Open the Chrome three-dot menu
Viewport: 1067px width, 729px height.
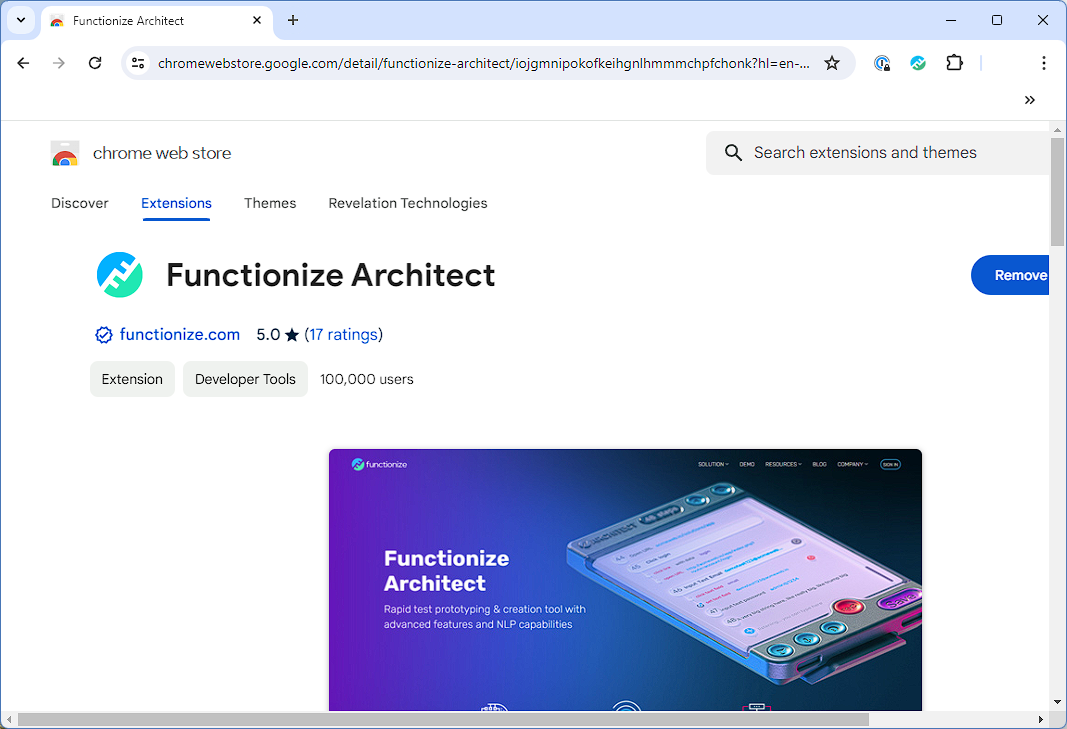click(1043, 63)
